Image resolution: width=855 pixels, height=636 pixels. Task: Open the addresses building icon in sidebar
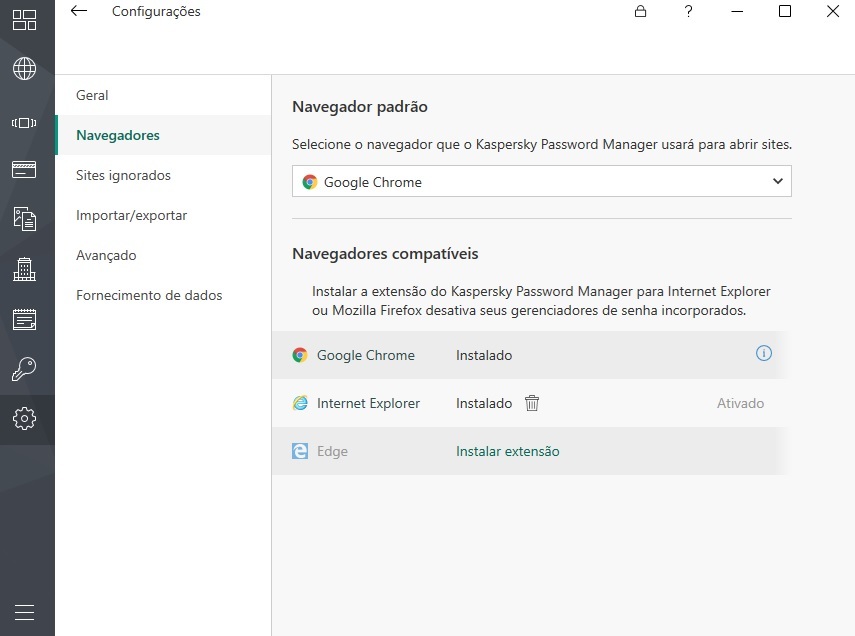tap(24, 270)
